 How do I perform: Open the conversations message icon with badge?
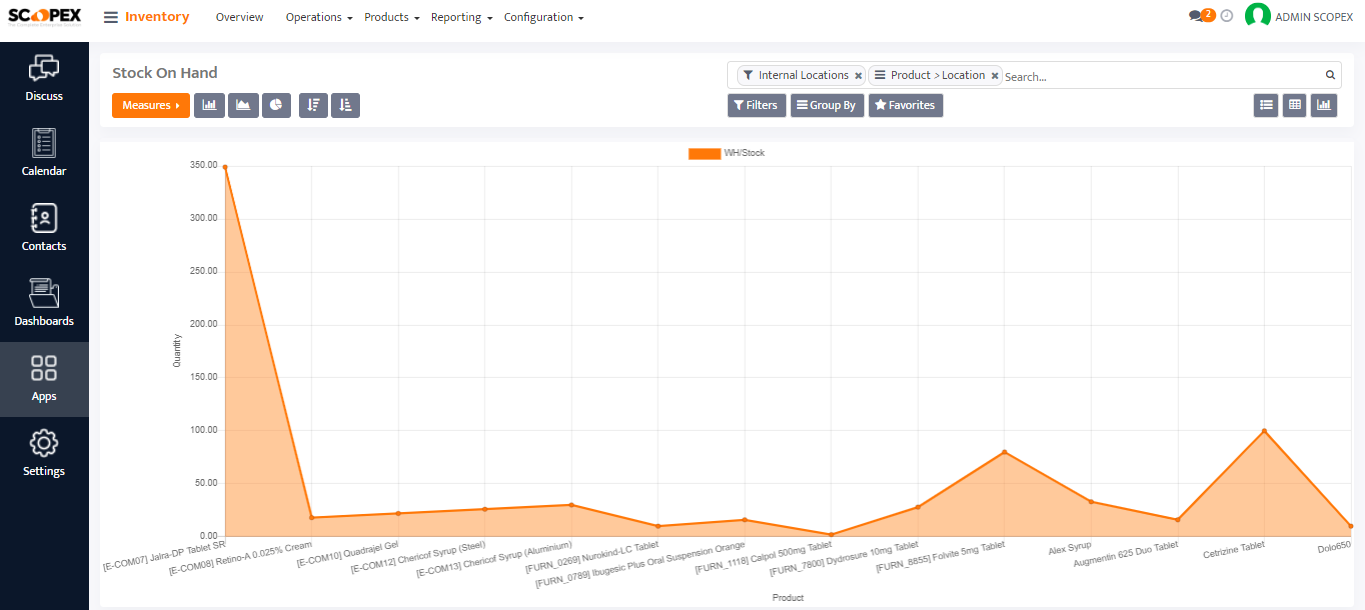click(1201, 16)
